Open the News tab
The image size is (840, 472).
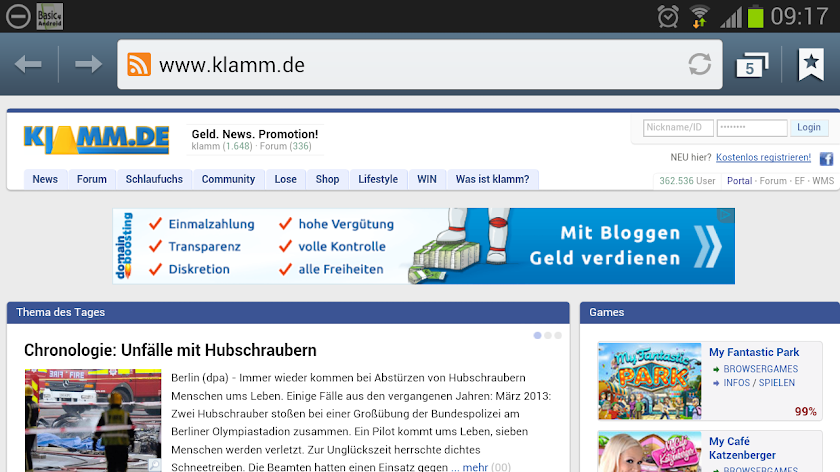pos(45,179)
